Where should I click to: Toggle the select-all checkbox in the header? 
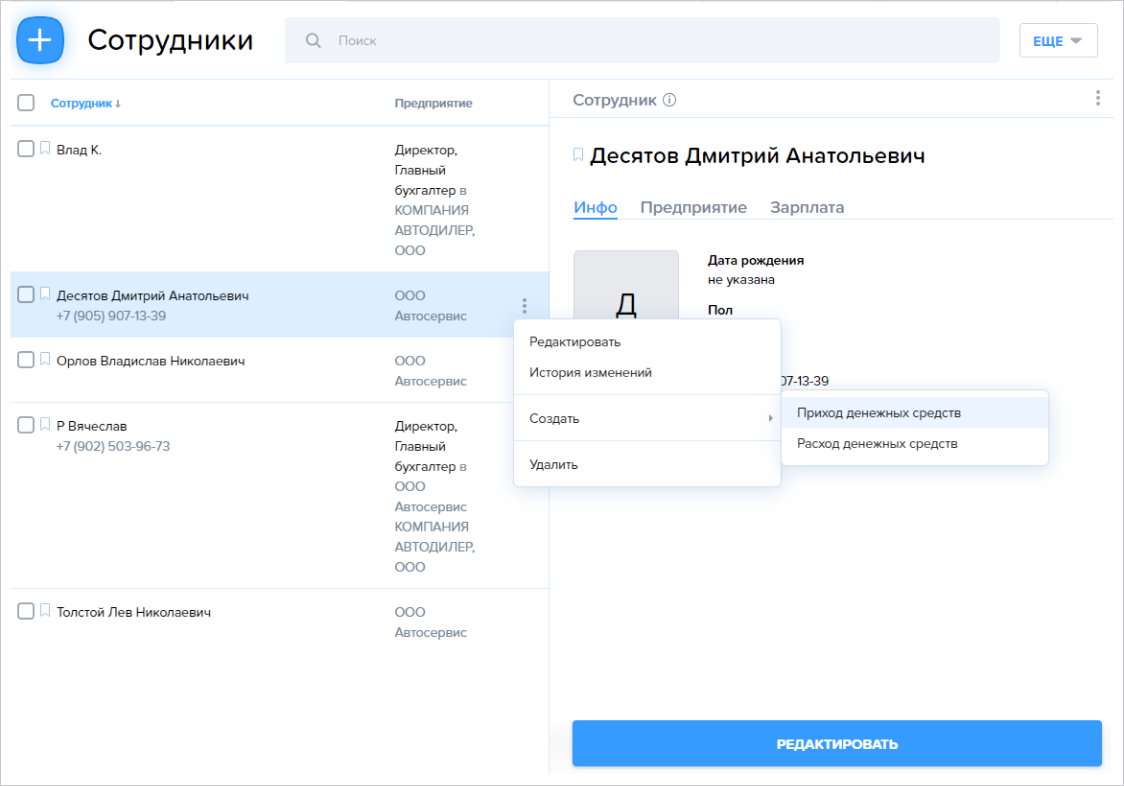[x=26, y=103]
